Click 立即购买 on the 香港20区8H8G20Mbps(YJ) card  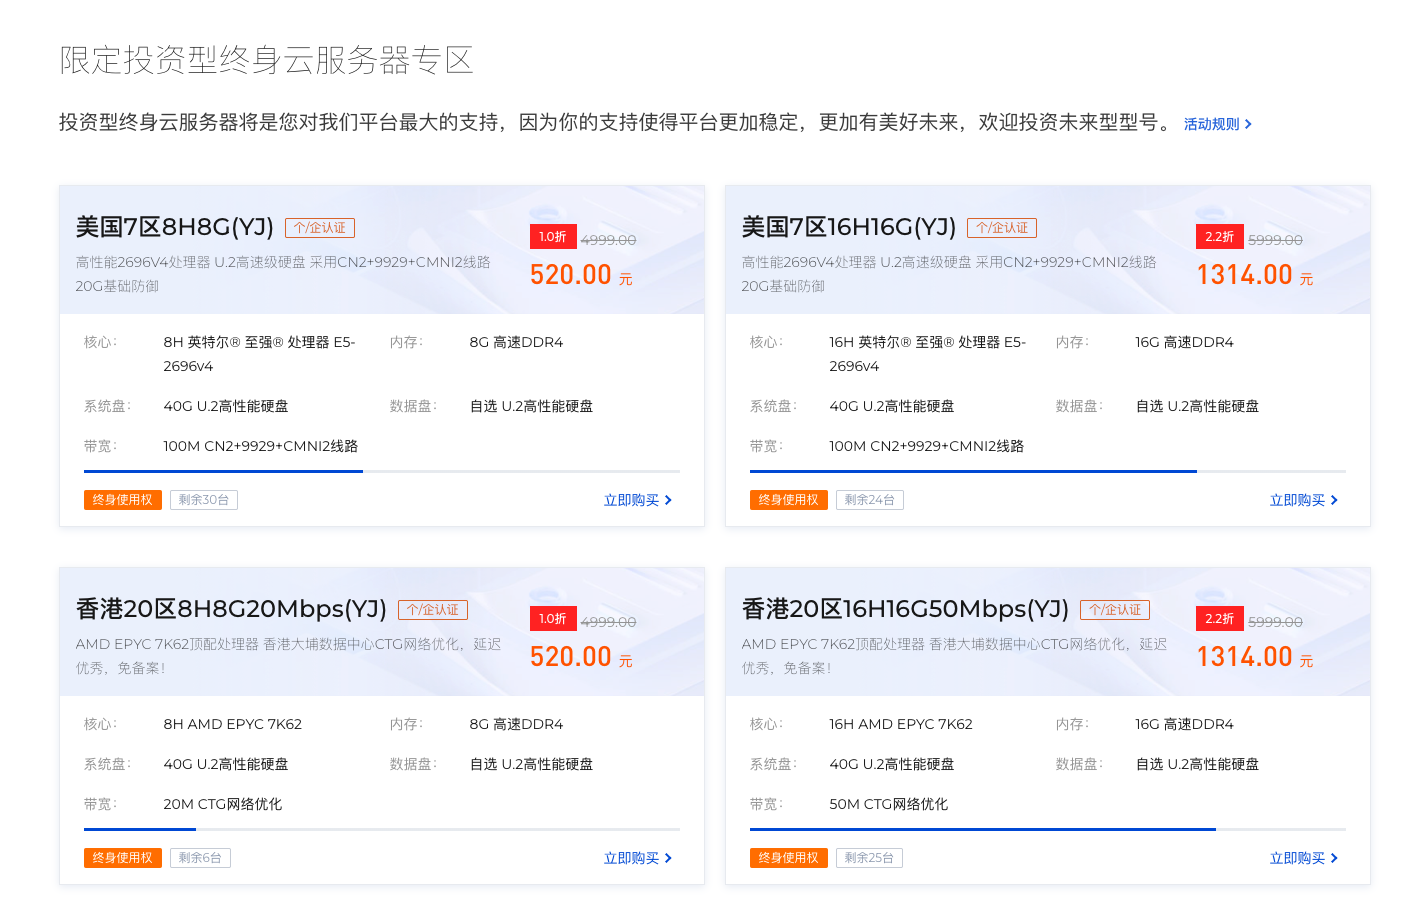638,858
